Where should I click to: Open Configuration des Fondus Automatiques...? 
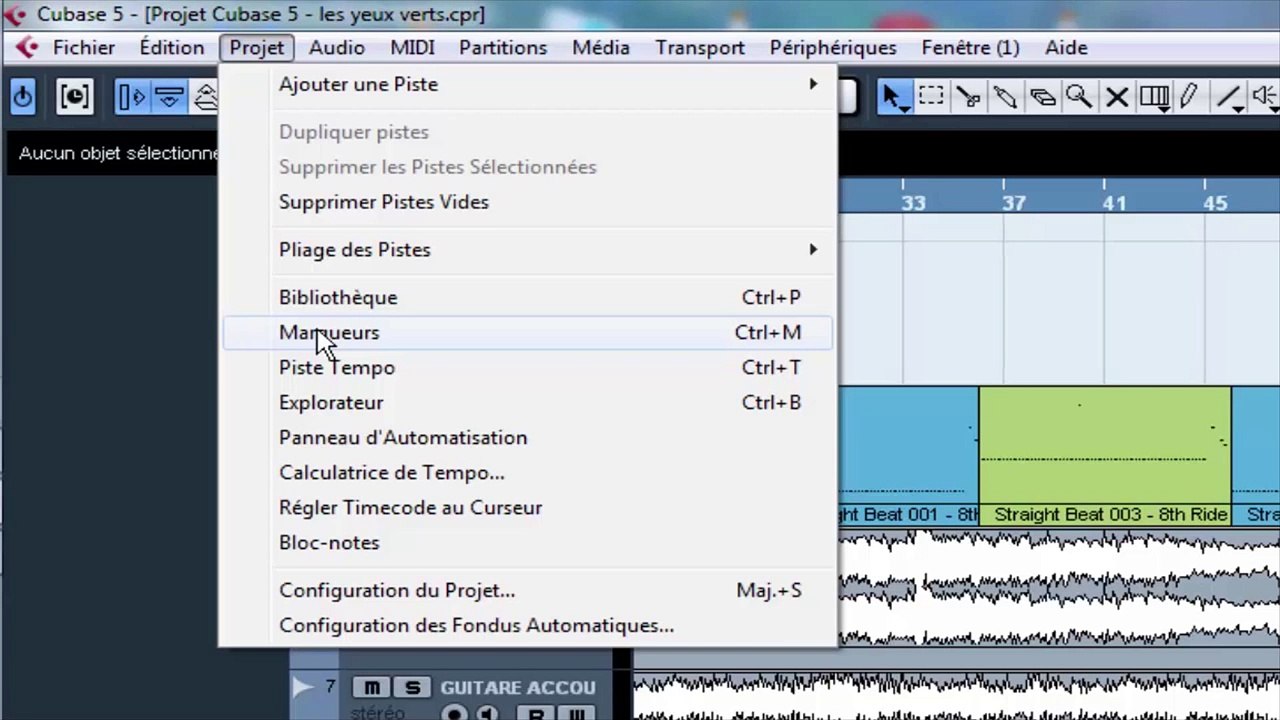(x=527, y=625)
